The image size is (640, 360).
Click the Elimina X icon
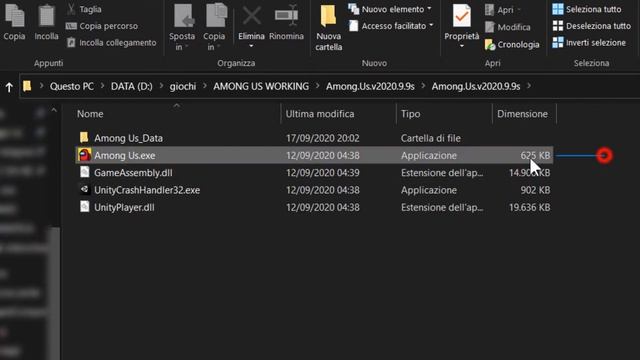point(251,16)
